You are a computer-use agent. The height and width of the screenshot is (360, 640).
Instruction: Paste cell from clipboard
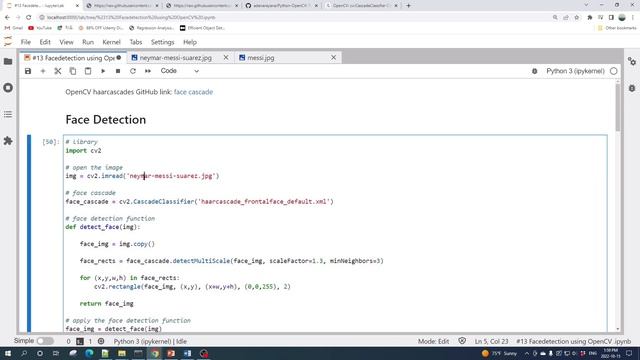coord(88,71)
